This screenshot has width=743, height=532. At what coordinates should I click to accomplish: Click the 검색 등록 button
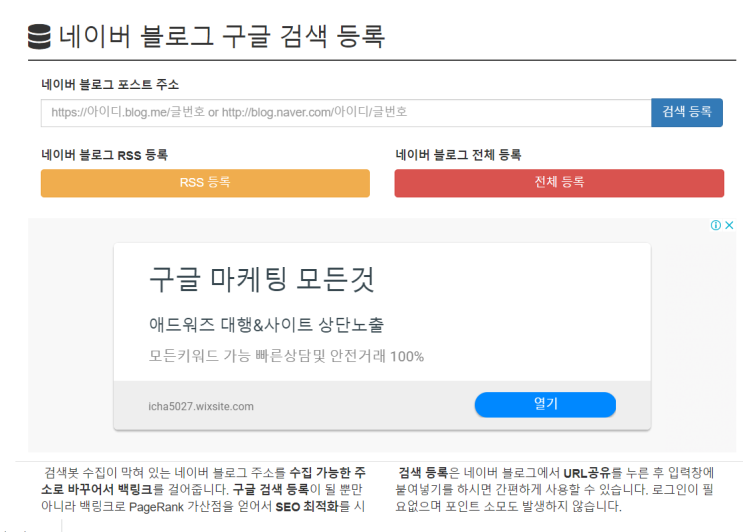(x=687, y=112)
